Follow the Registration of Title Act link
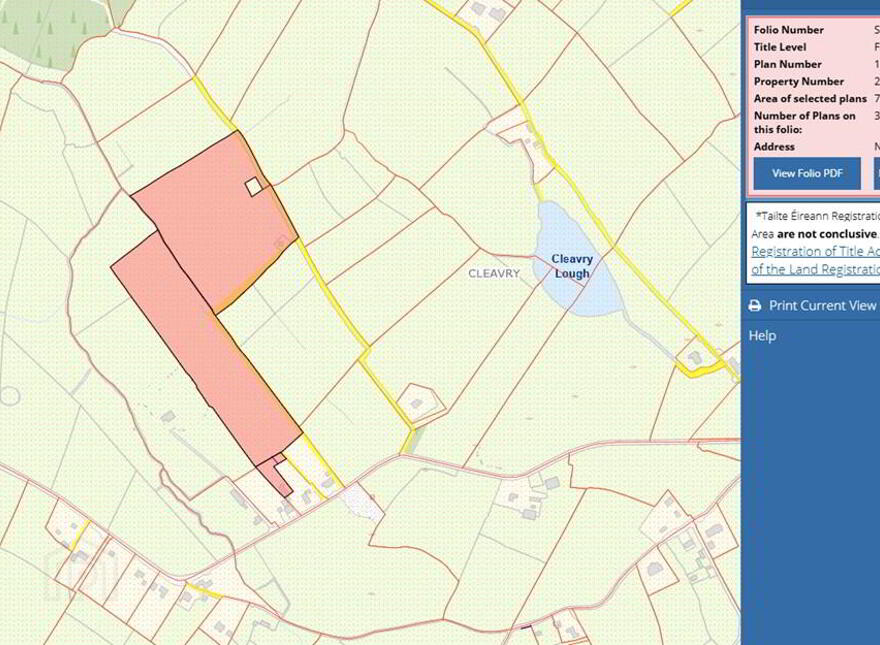Screen dimensions: 880x645 815,251
